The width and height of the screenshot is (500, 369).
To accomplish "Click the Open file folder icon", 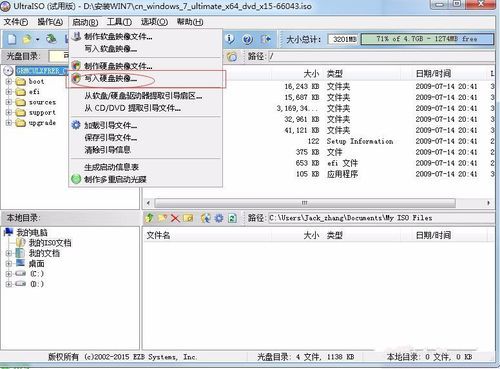I will click(x=27, y=39).
